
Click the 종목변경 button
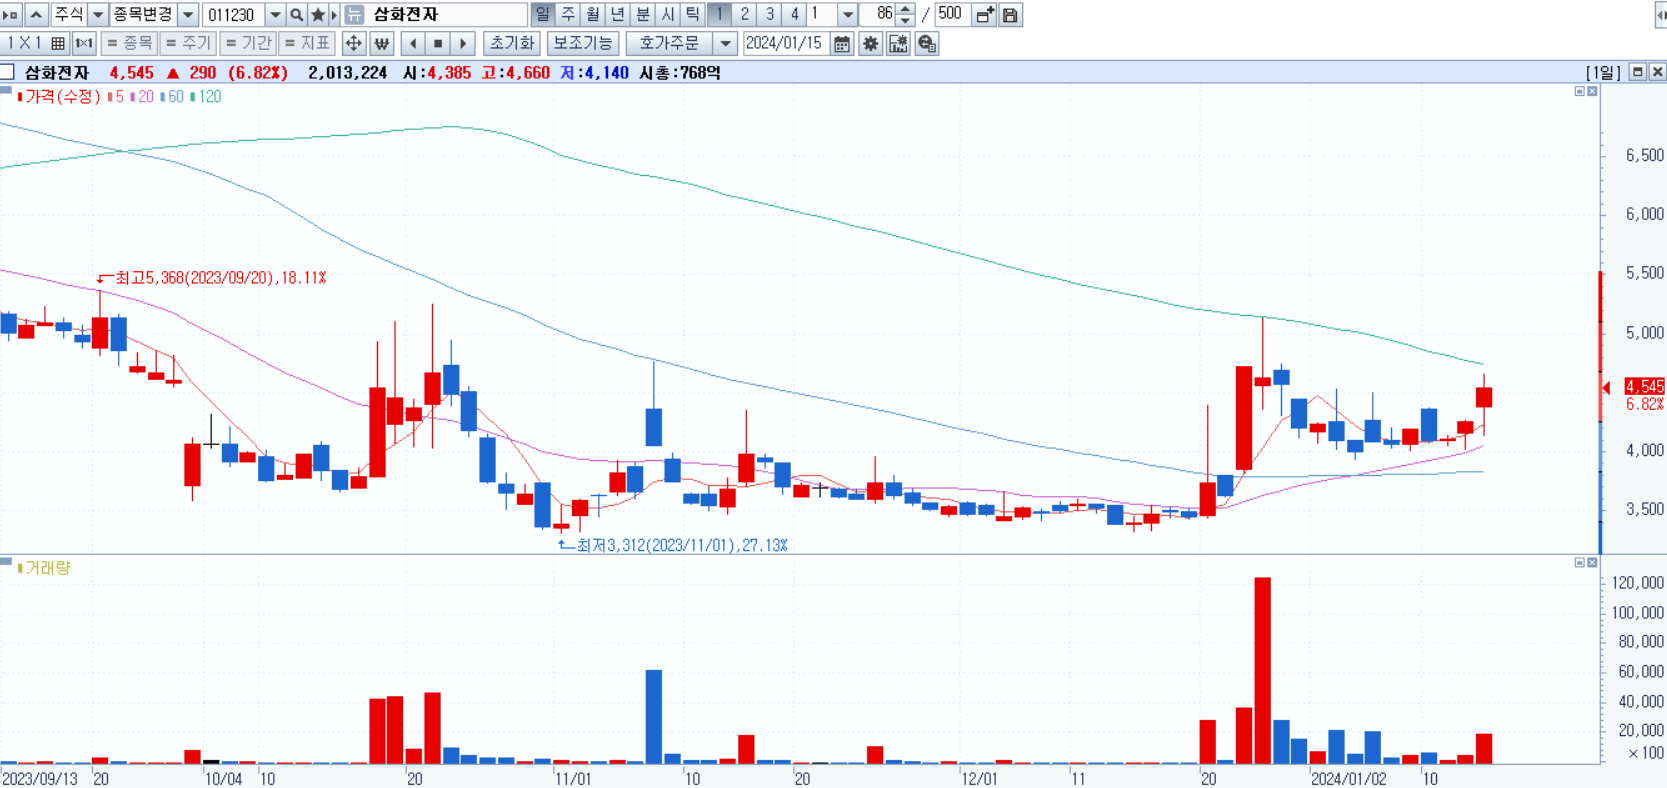click(x=143, y=15)
